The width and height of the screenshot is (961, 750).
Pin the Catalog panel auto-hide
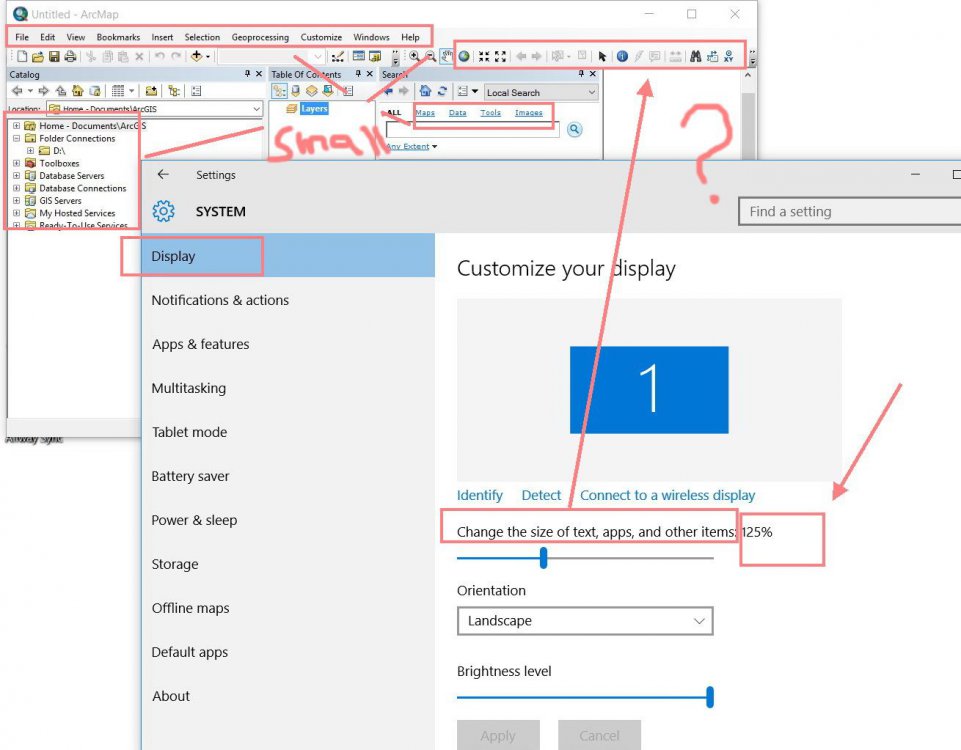[x=248, y=74]
